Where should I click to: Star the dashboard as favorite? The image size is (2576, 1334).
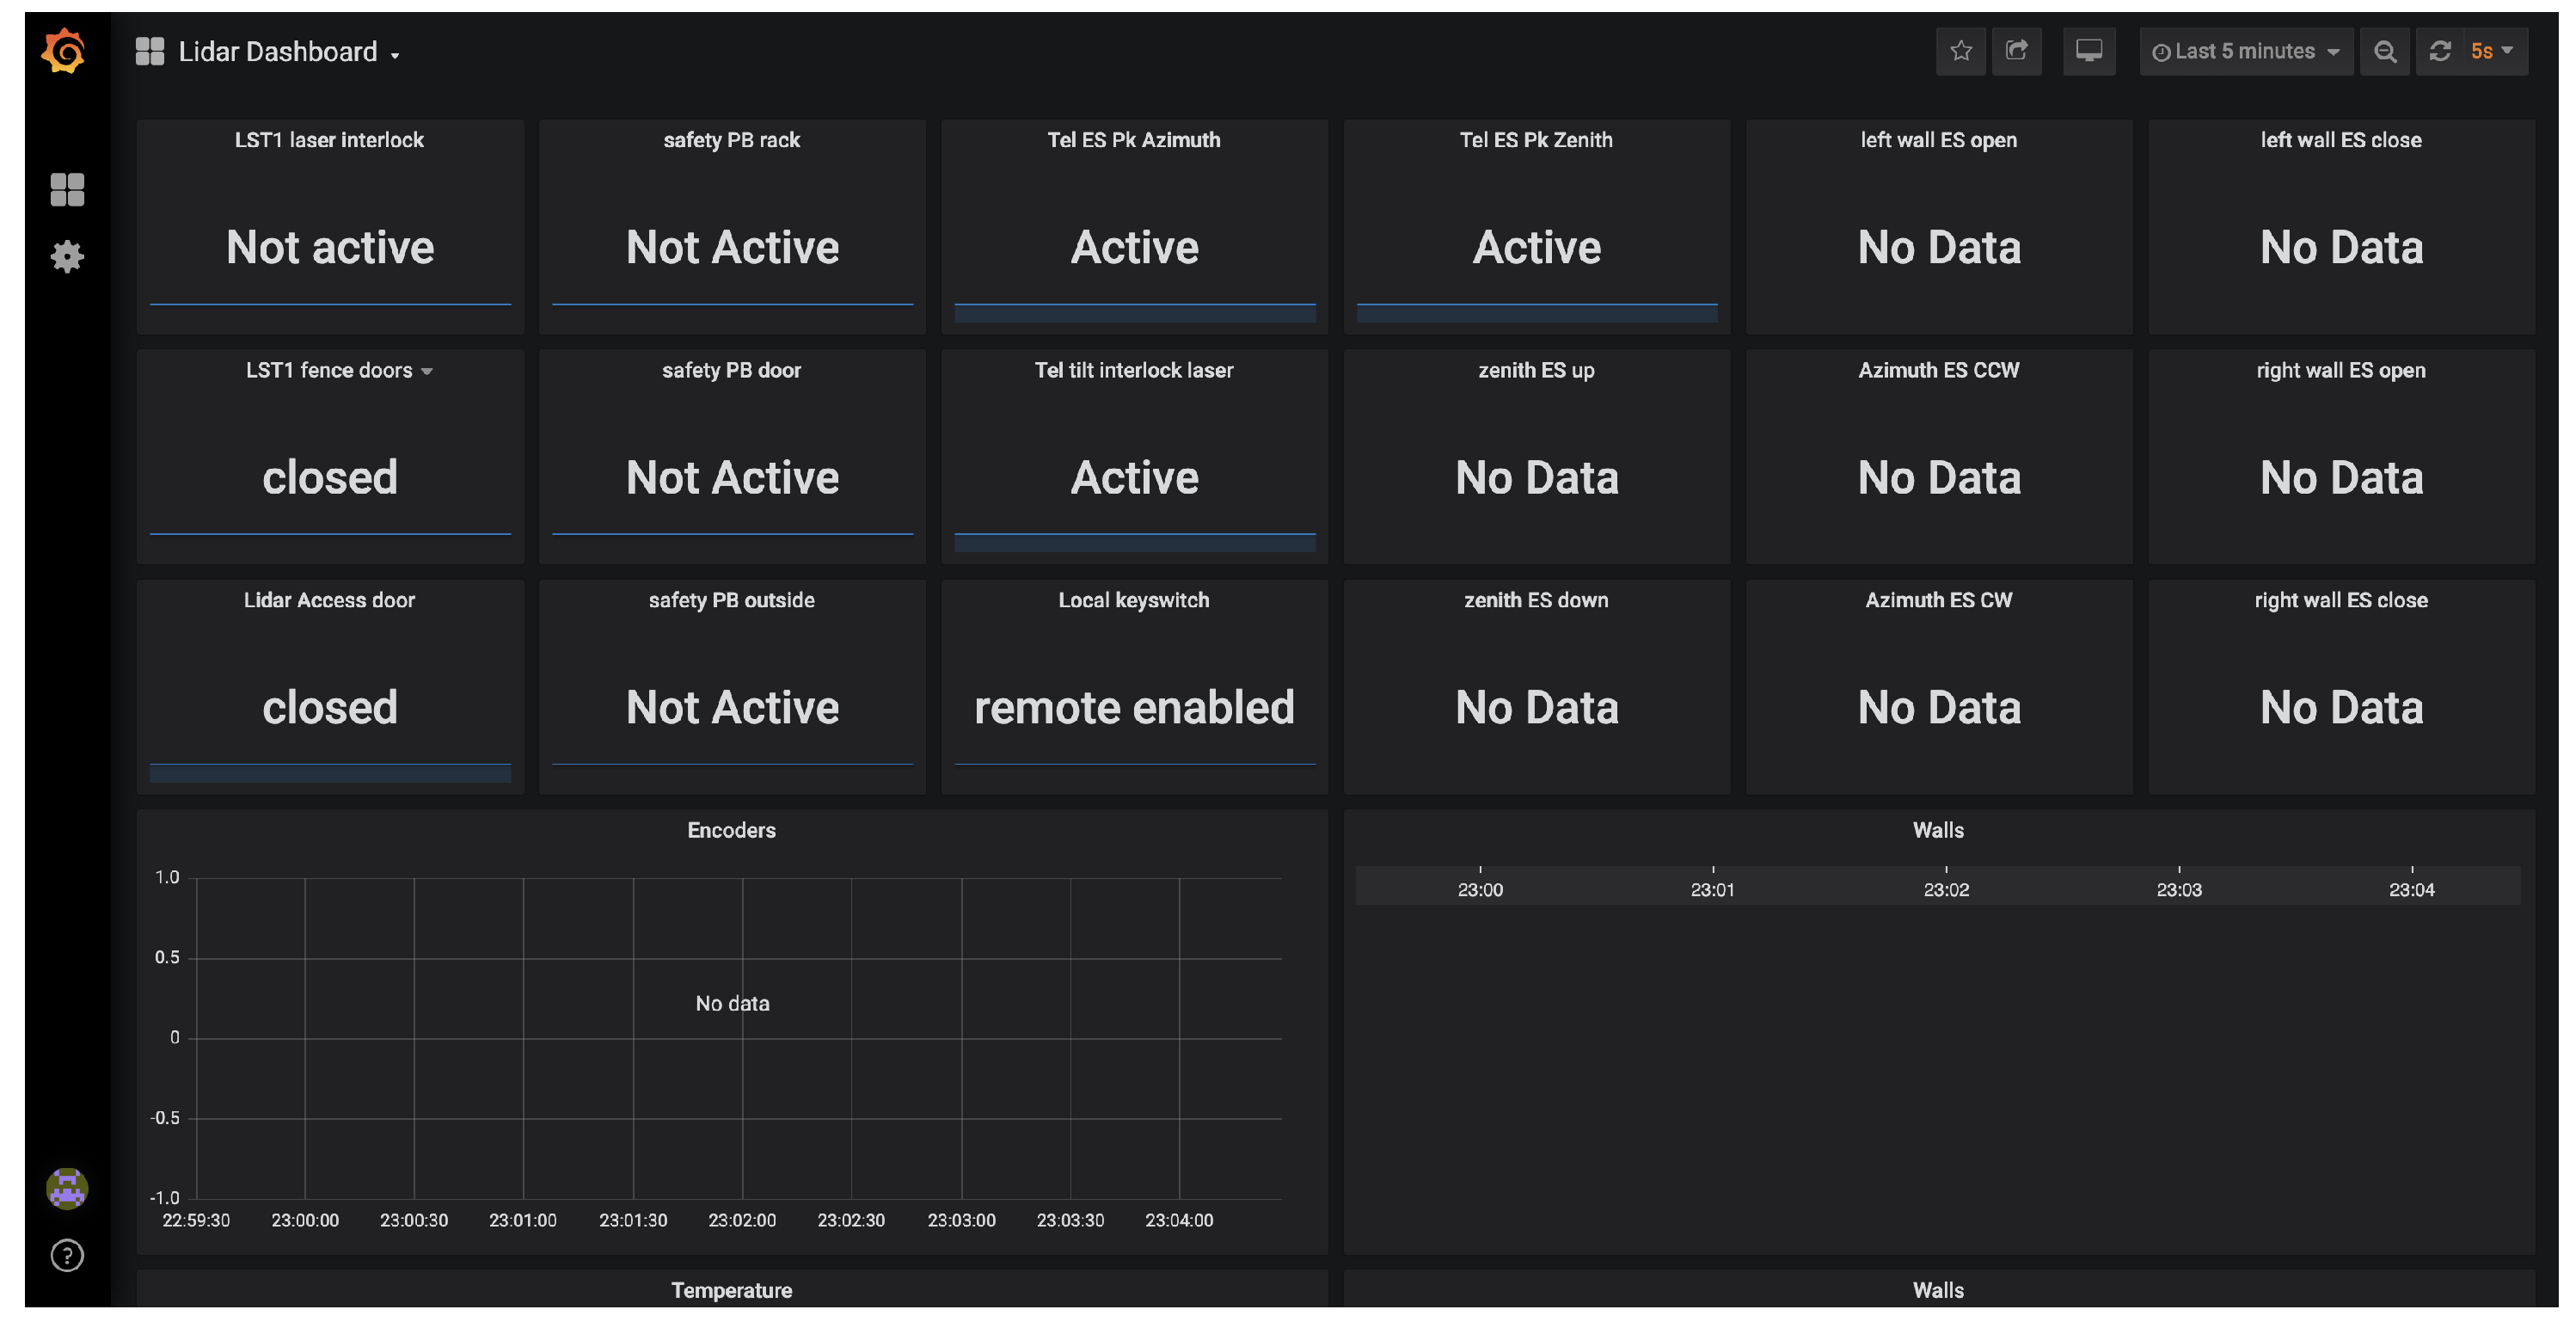click(1960, 51)
